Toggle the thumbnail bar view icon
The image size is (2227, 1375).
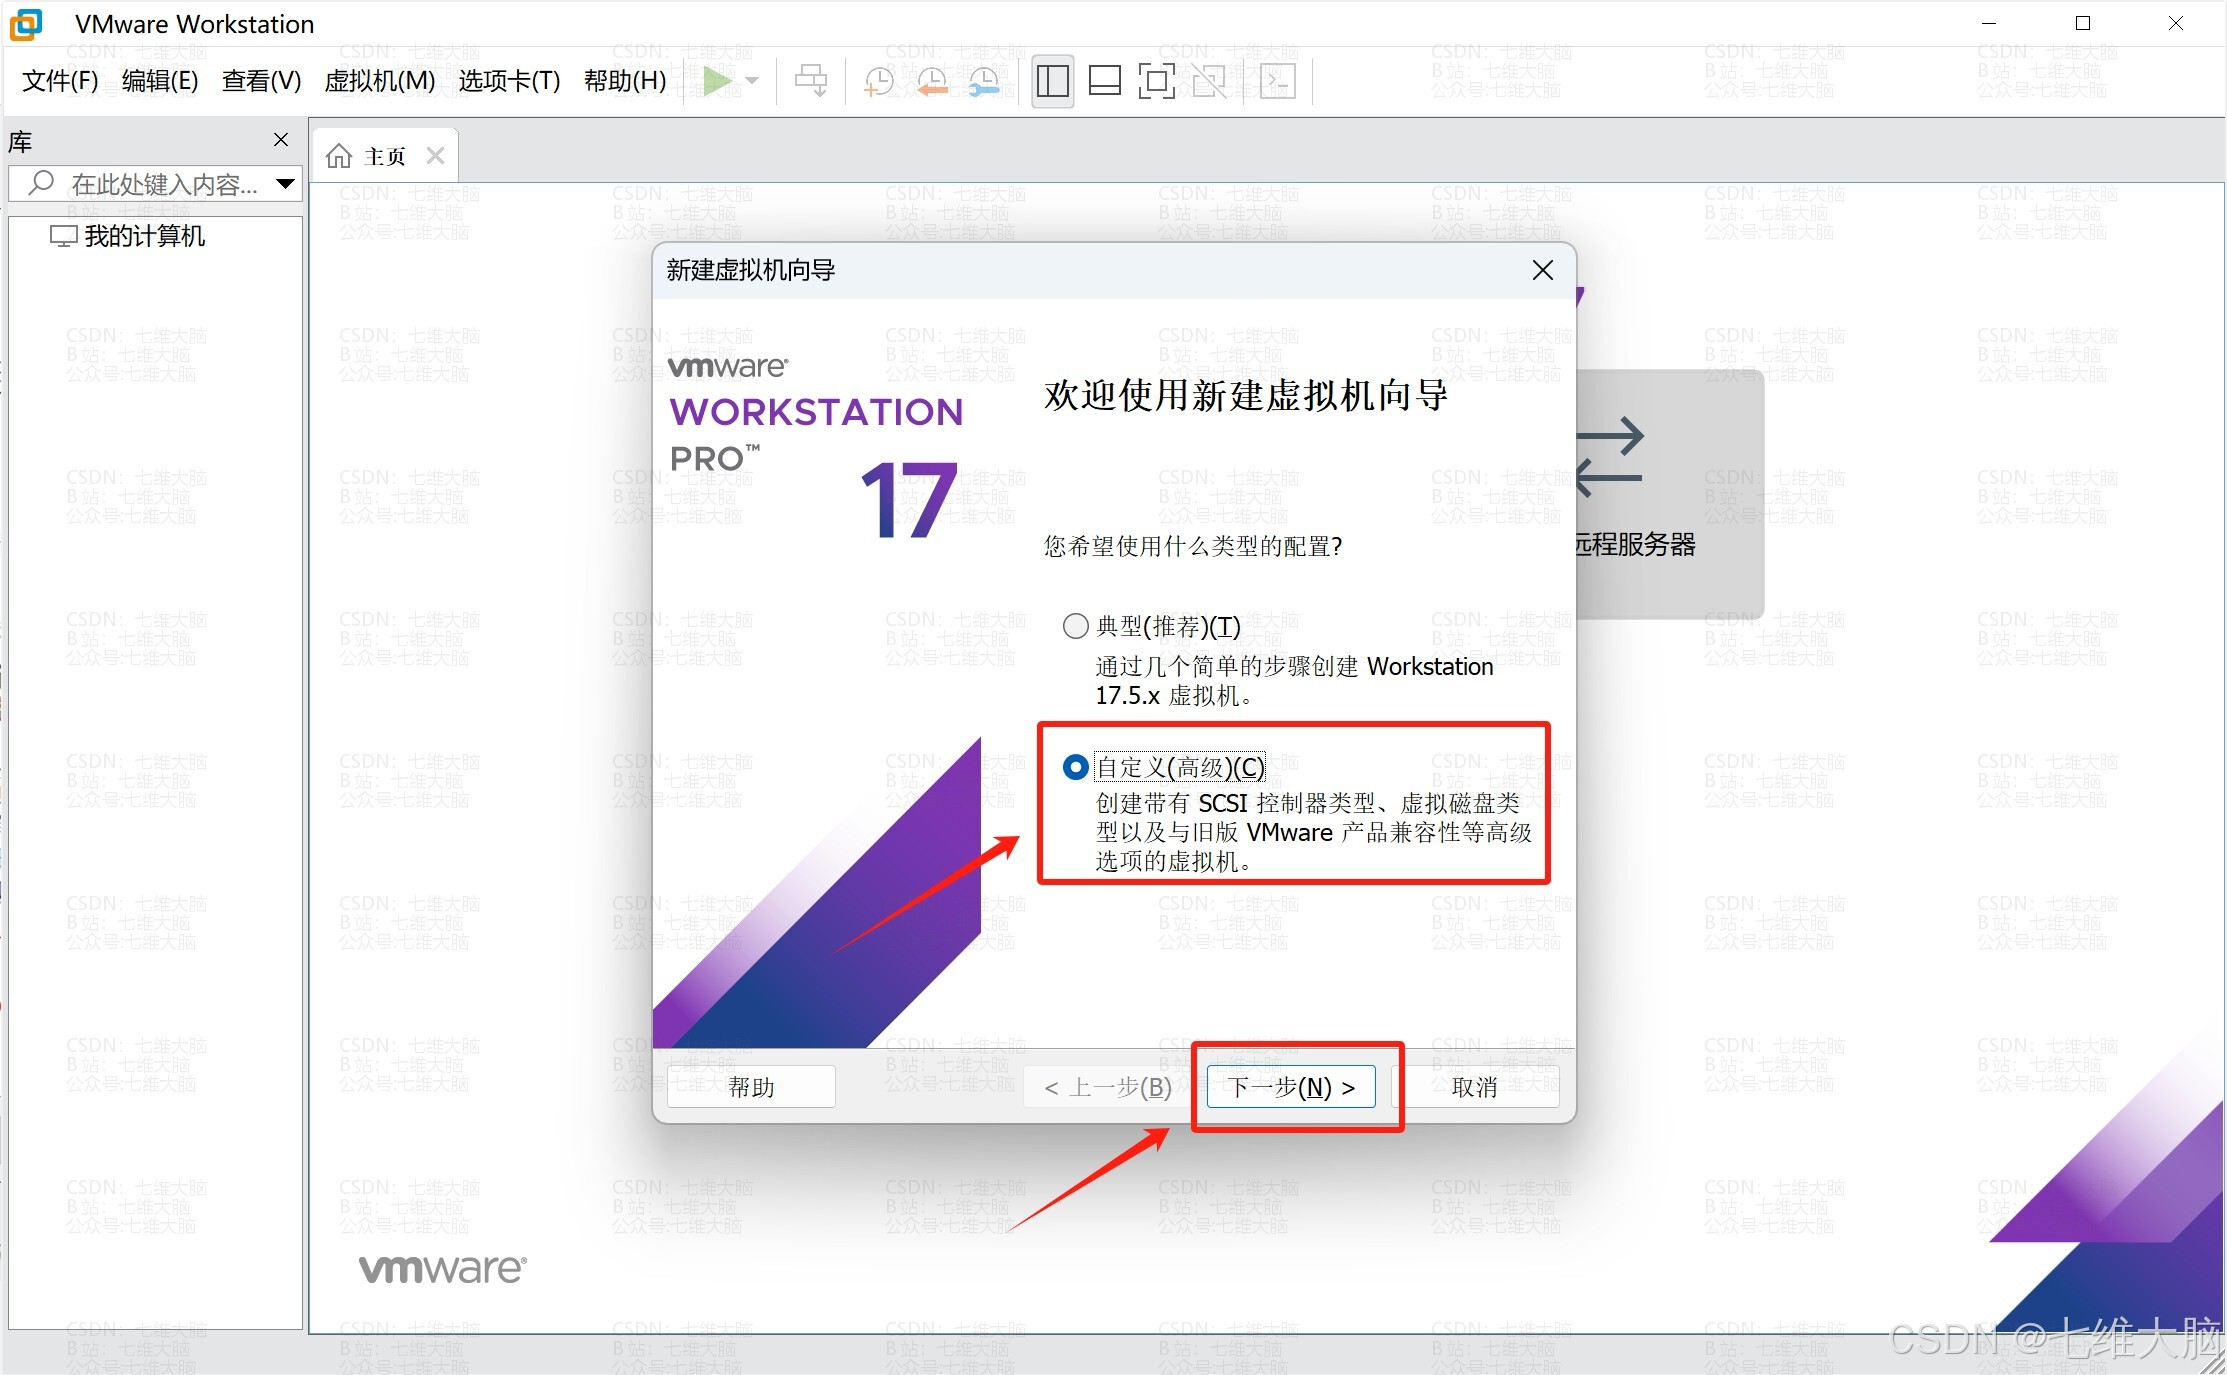point(1104,81)
